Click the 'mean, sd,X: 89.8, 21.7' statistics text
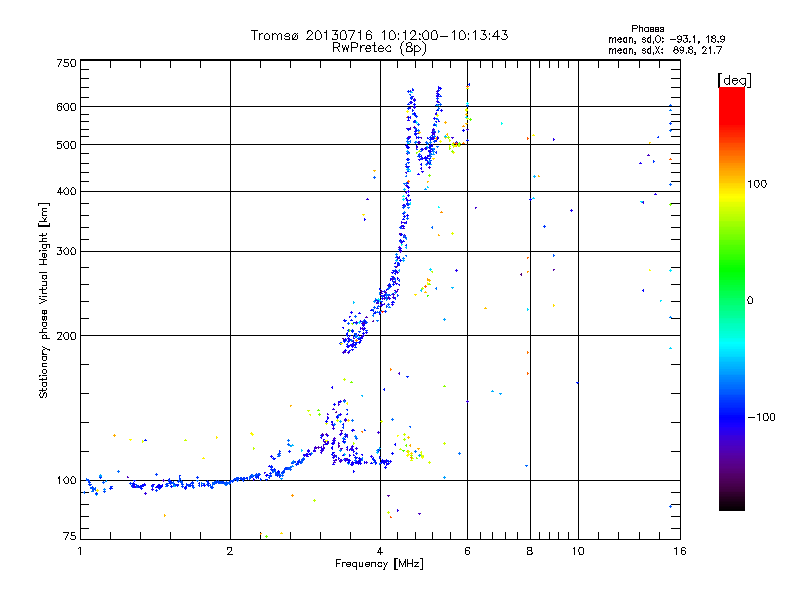Screen dimensions: 800x600 pyautogui.click(x=665, y=50)
